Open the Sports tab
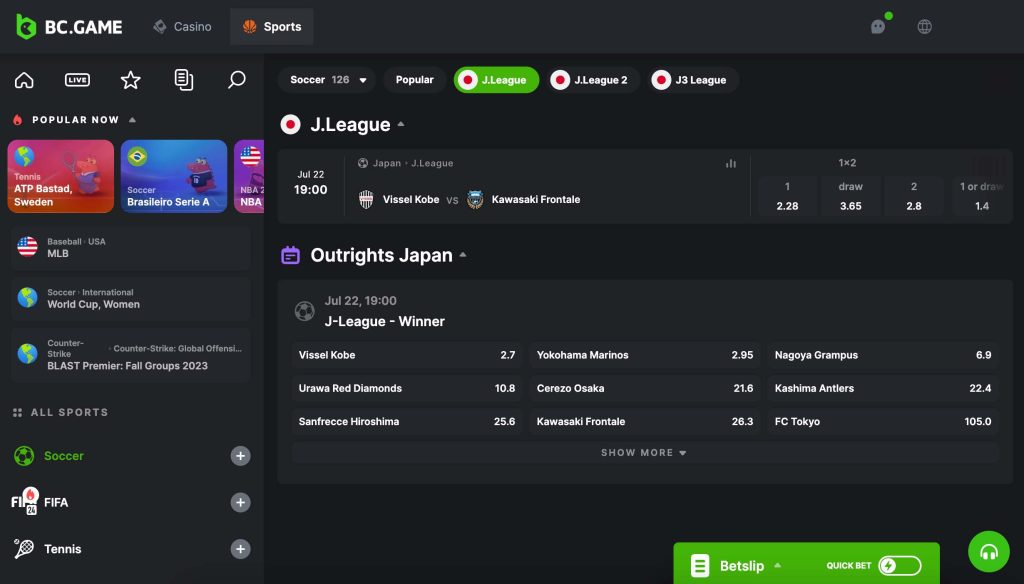This screenshot has height=584, width=1024. click(272, 27)
